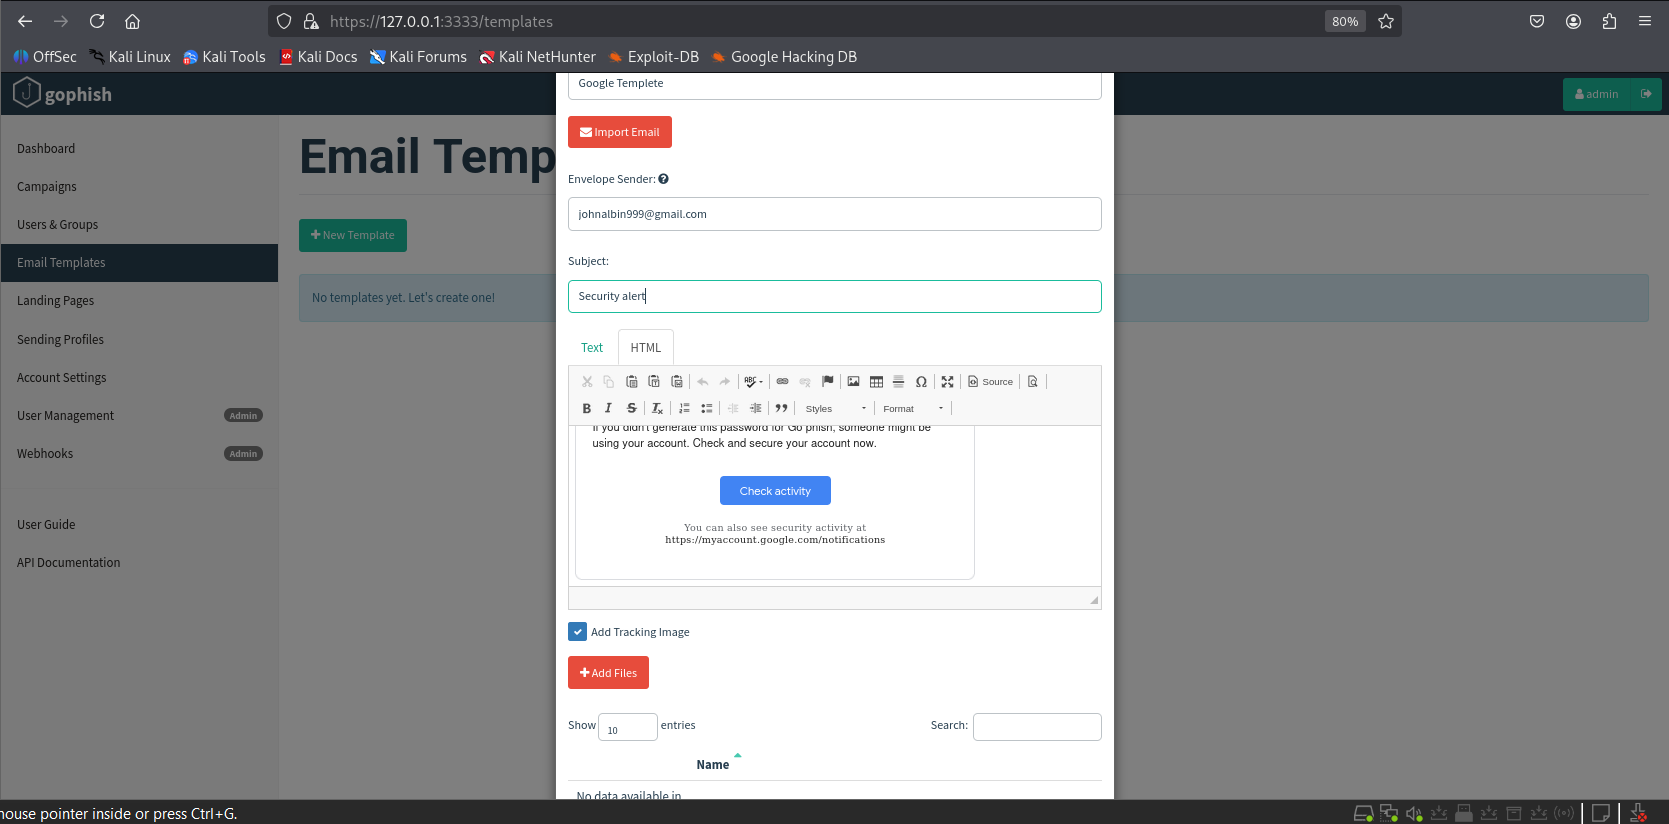Click the Search field above the table

tap(1037, 727)
